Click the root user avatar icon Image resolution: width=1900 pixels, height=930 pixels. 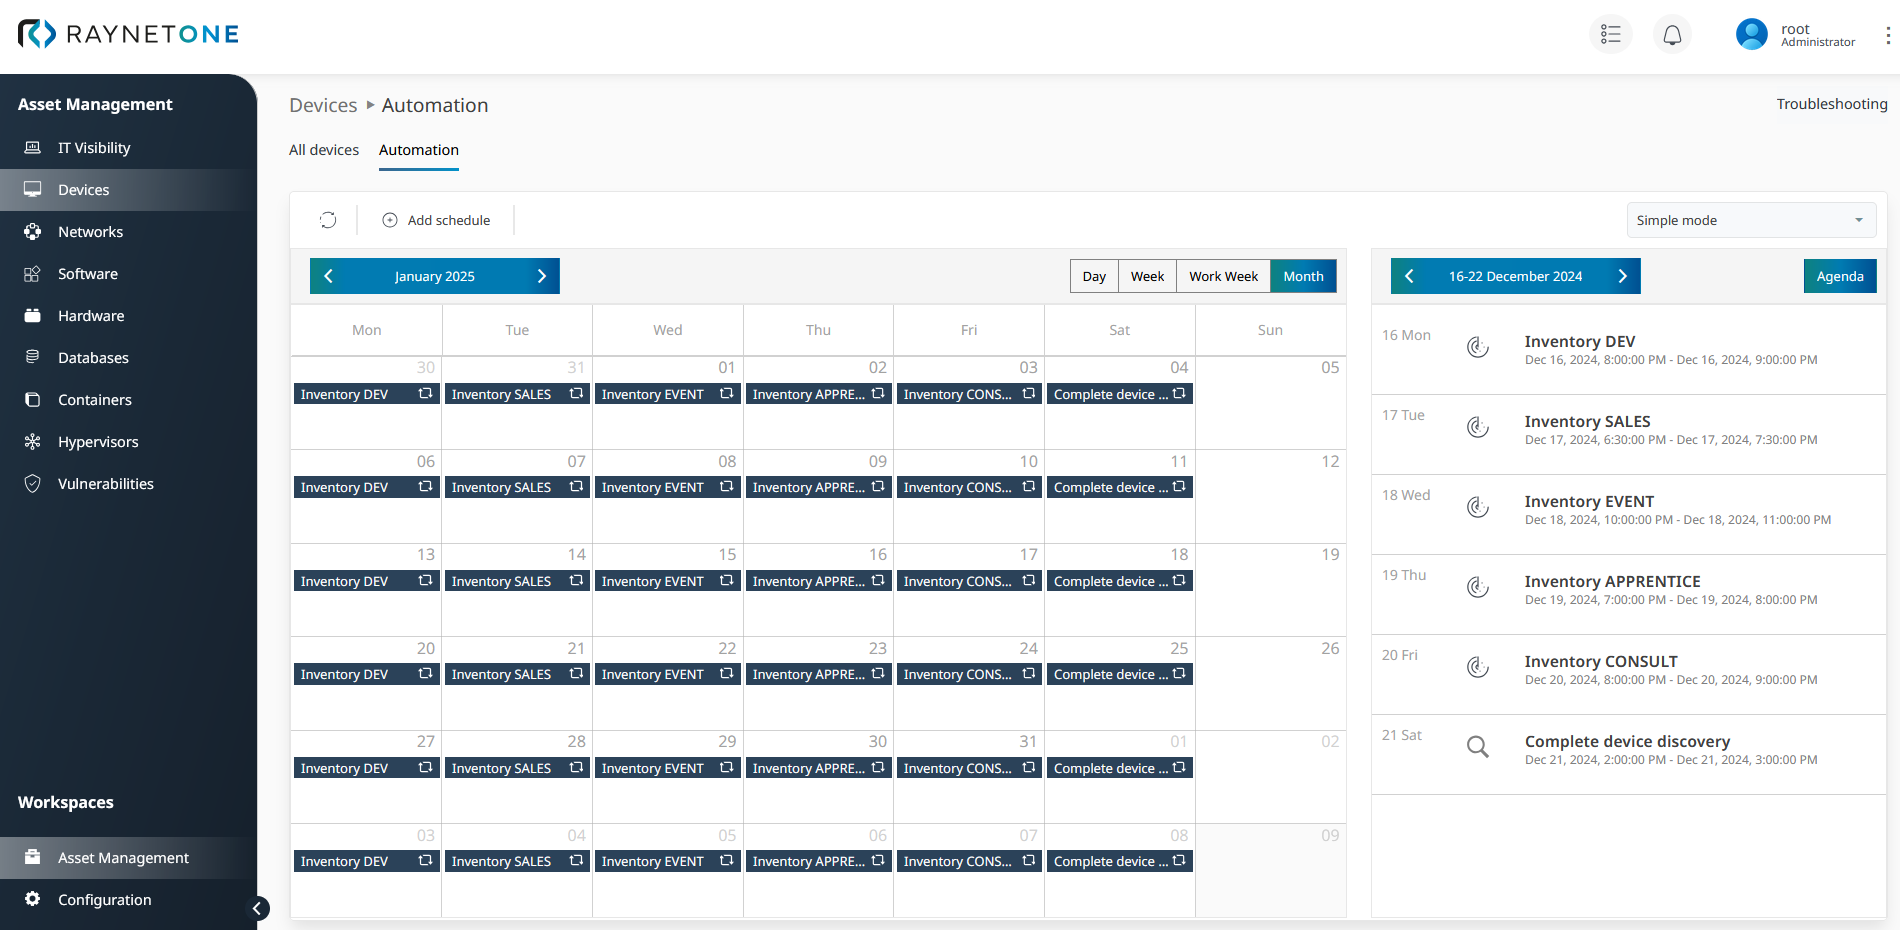point(1751,35)
